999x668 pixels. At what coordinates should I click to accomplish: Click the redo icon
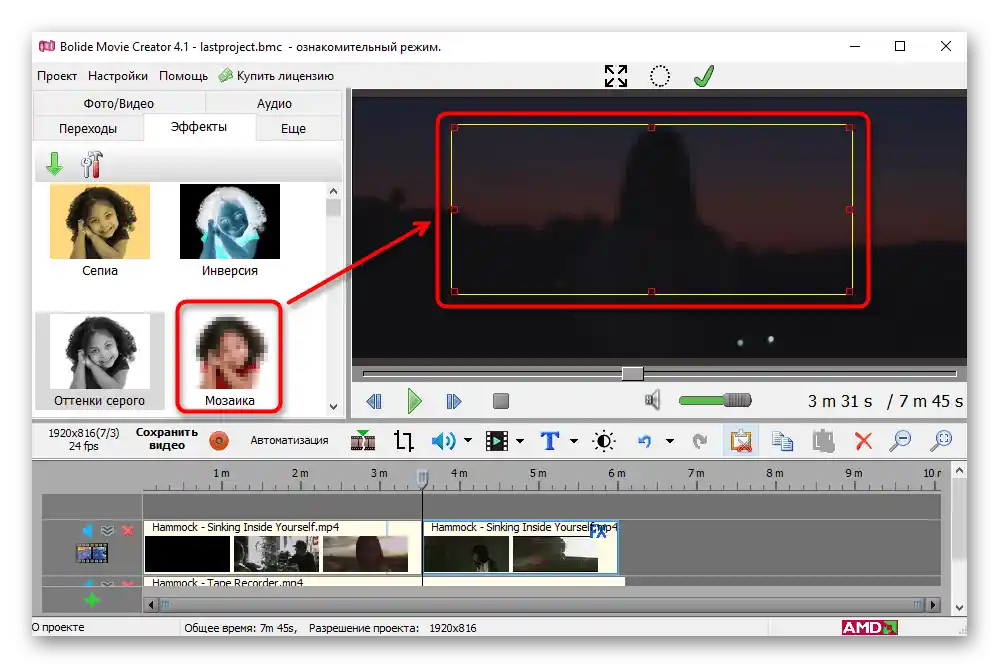(700, 440)
